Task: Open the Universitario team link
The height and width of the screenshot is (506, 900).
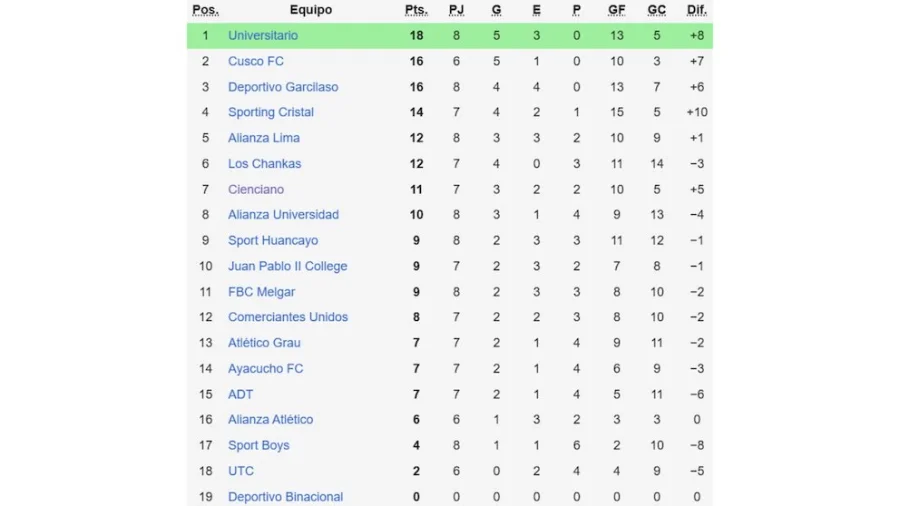Action: (x=263, y=36)
